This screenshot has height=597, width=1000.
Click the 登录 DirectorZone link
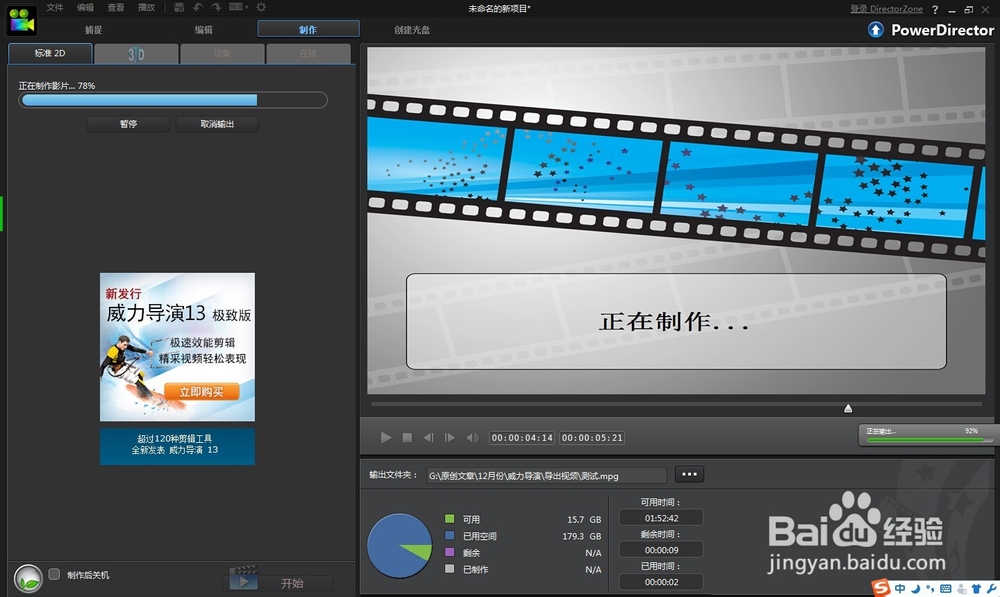[x=886, y=9]
